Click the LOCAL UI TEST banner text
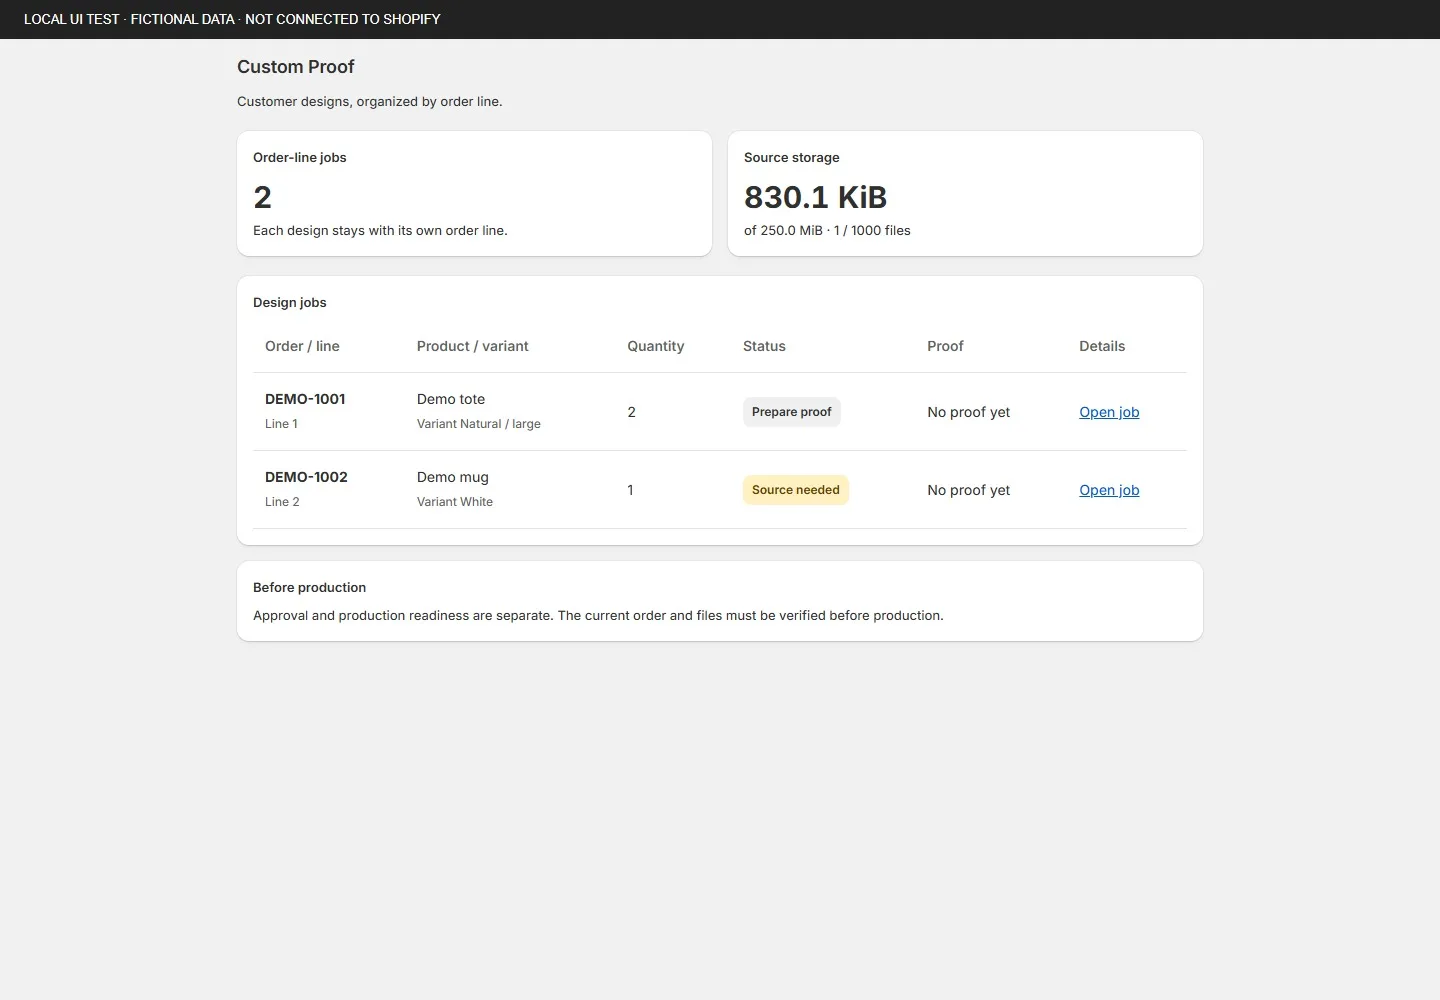This screenshot has width=1440, height=1000. [x=232, y=19]
